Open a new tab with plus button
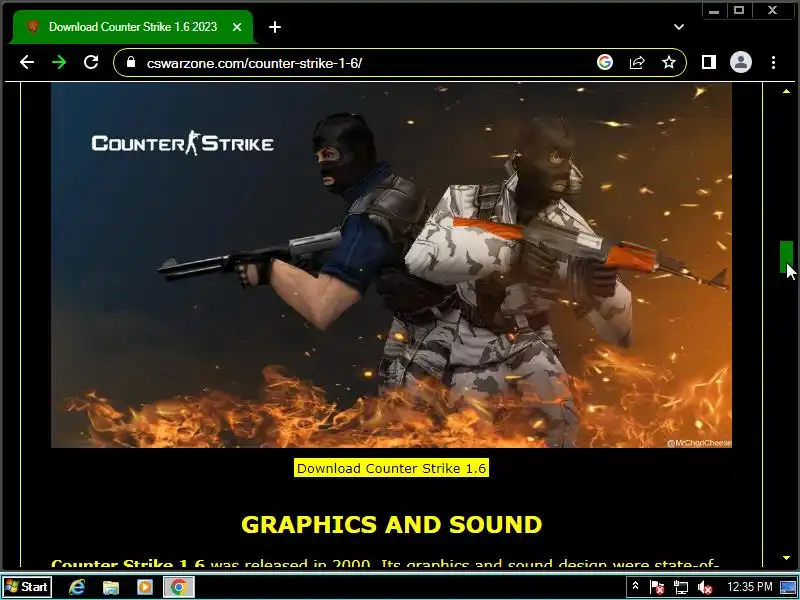 coord(275,27)
